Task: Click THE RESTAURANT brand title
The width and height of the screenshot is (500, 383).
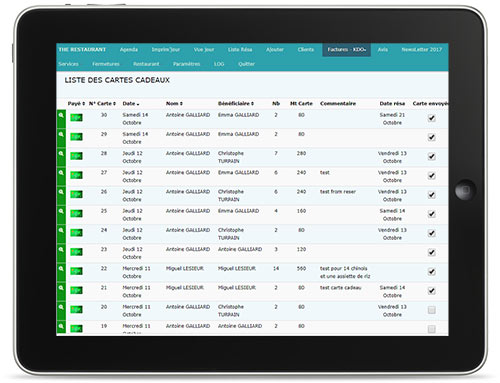Action: click(x=82, y=50)
